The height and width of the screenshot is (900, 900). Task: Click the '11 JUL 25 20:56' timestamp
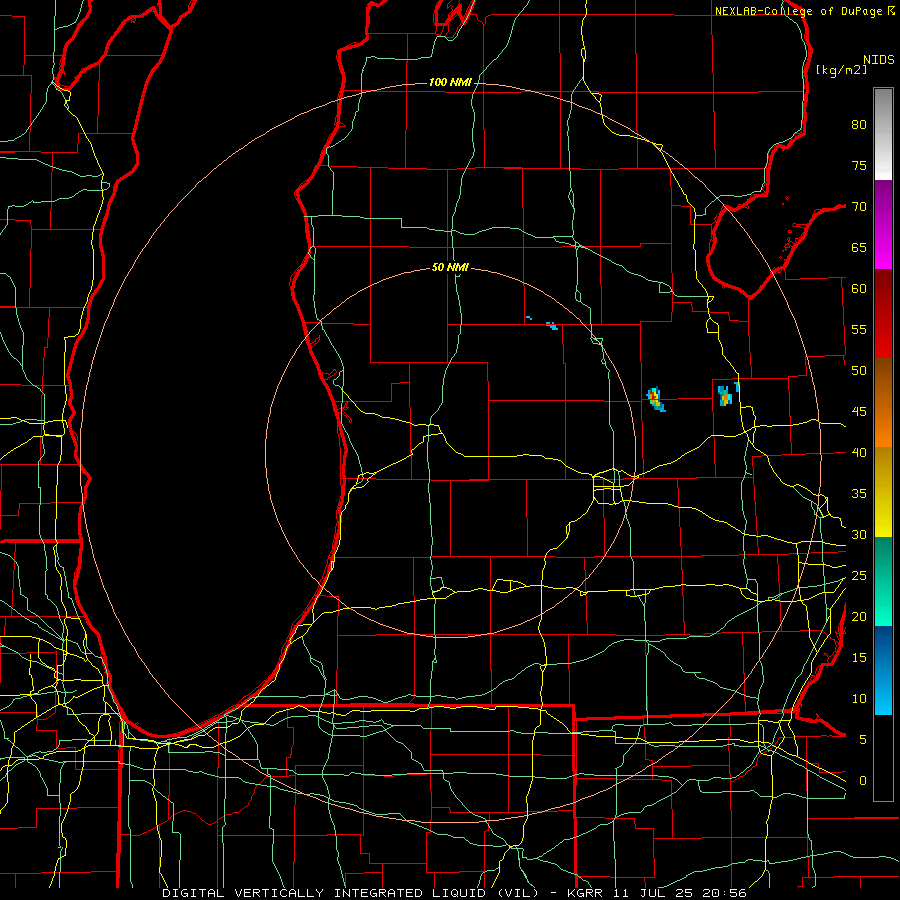pyautogui.click(x=681, y=893)
